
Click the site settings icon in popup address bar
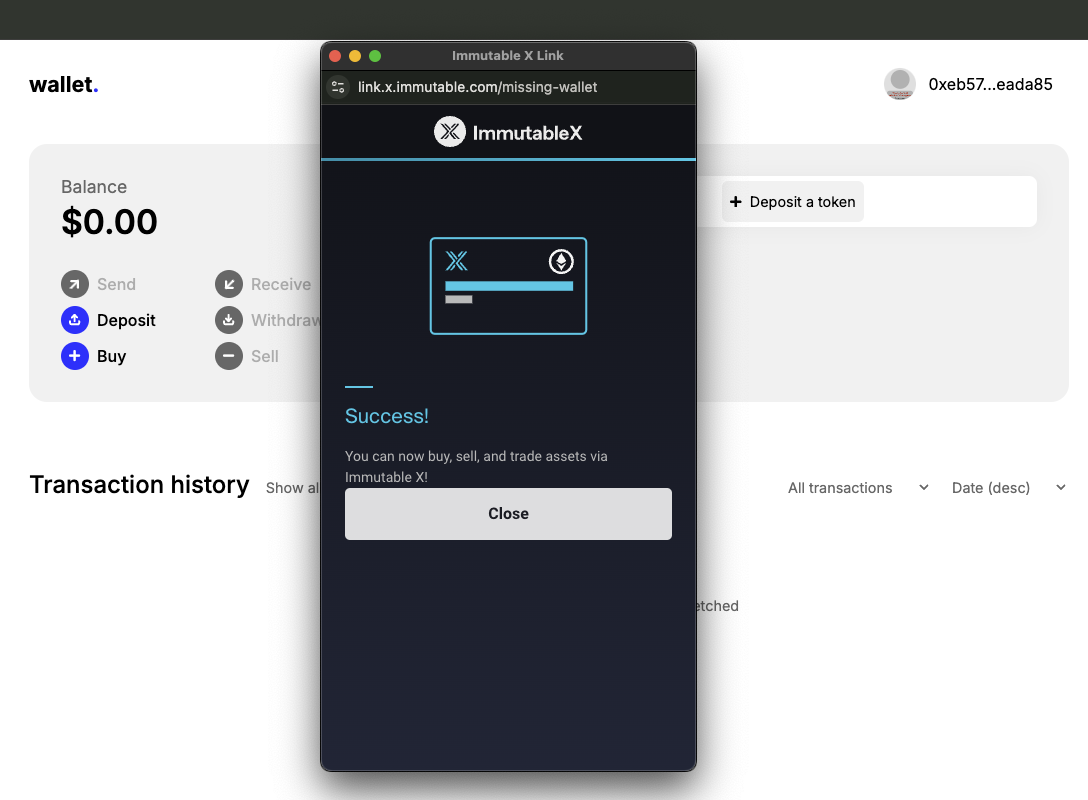(338, 87)
